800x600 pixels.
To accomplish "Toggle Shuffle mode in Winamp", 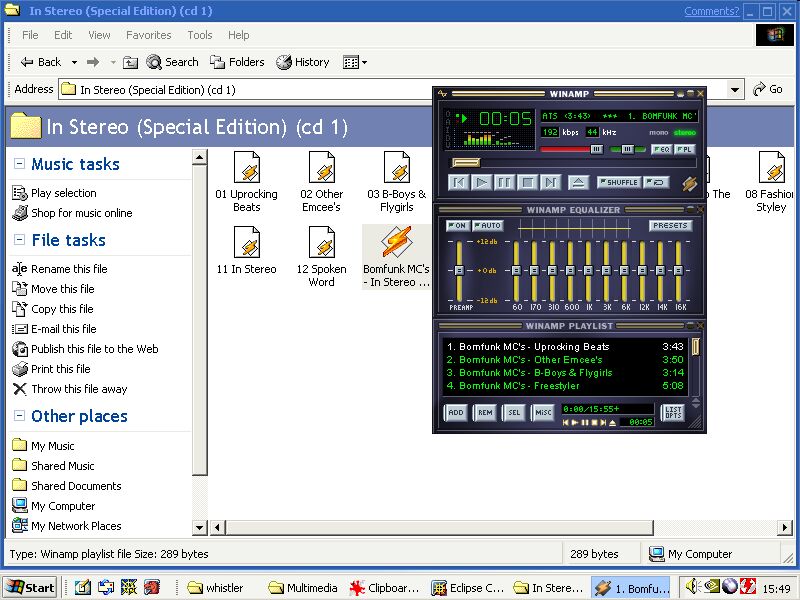I will point(618,182).
